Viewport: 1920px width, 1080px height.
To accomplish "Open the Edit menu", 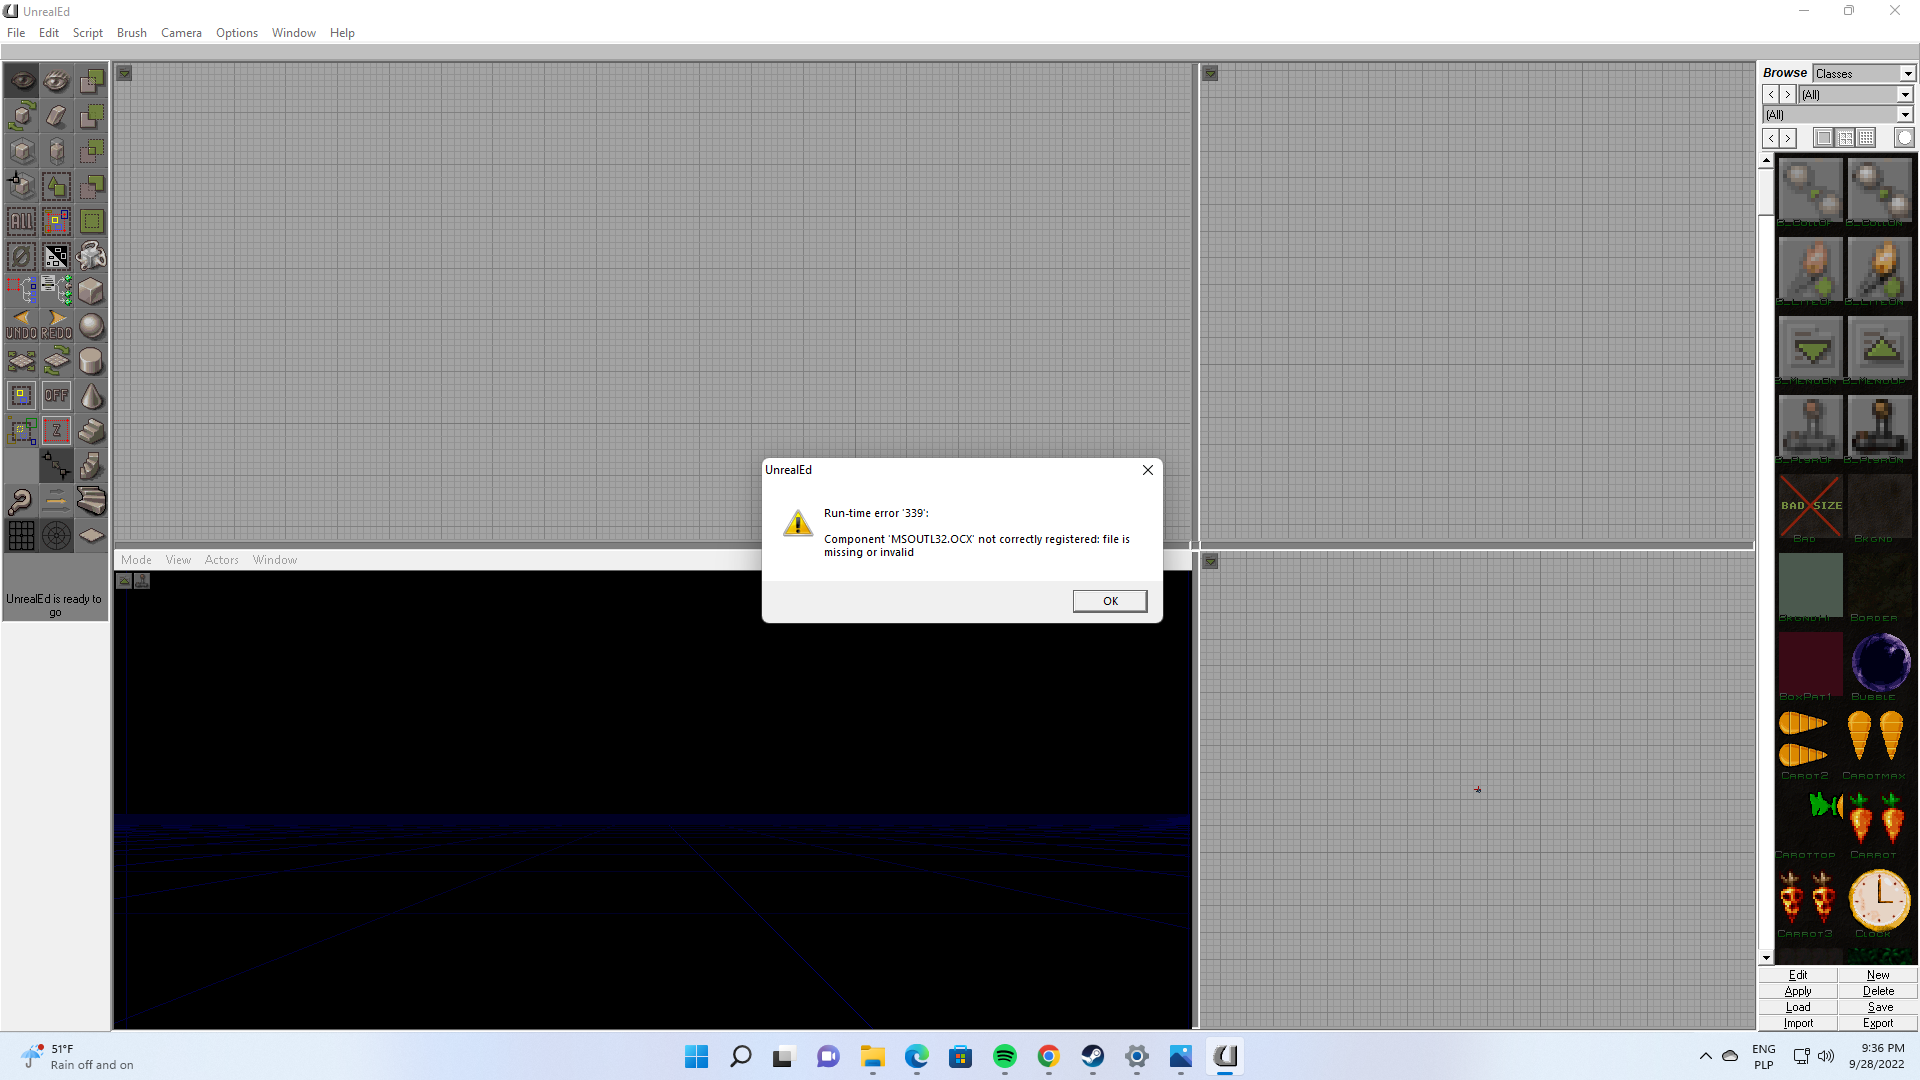I will pyautogui.click(x=49, y=33).
